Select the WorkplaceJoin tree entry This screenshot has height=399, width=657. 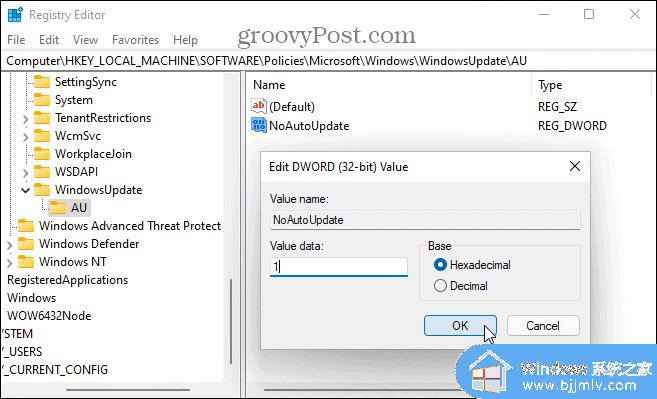point(93,154)
